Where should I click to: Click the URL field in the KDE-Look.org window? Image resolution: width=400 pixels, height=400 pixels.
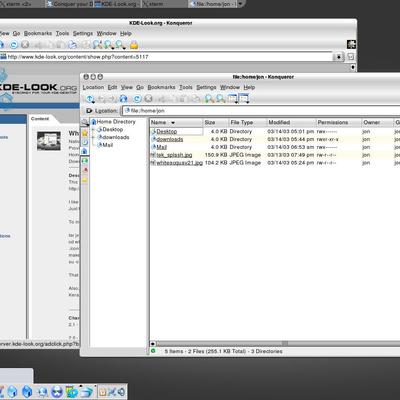point(166,57)
